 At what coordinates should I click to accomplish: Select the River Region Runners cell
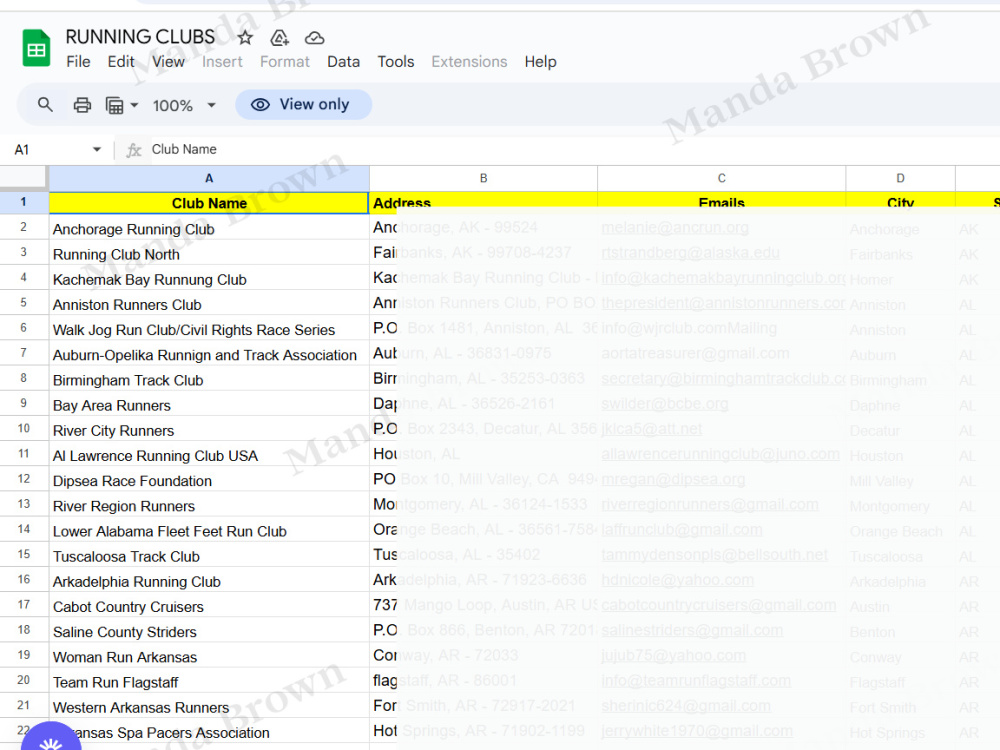[x=209, y=505]
